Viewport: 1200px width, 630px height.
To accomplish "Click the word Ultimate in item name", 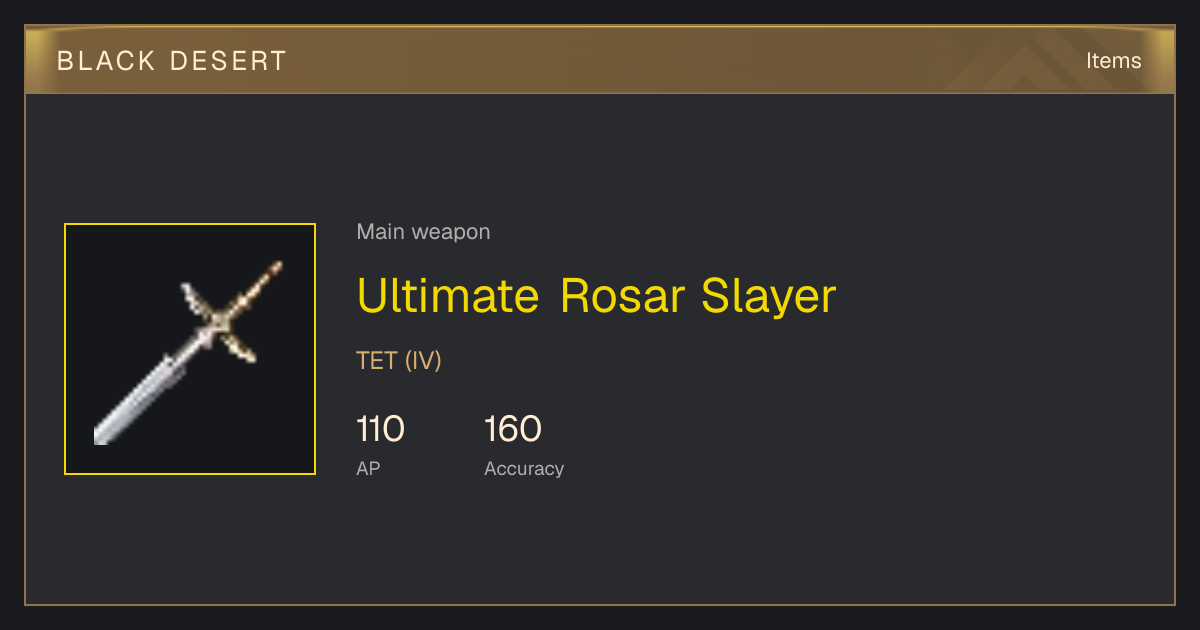I will point(448,296).
